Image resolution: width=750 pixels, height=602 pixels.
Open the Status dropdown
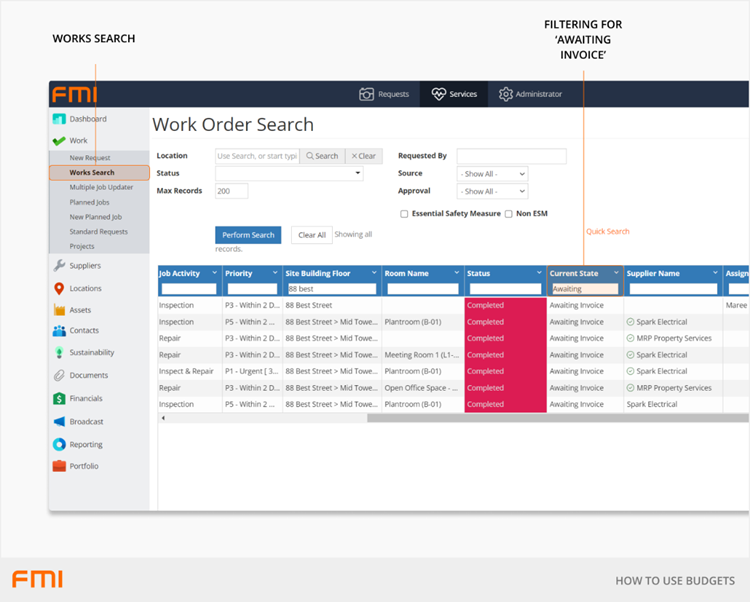click(x=289, y=174)
